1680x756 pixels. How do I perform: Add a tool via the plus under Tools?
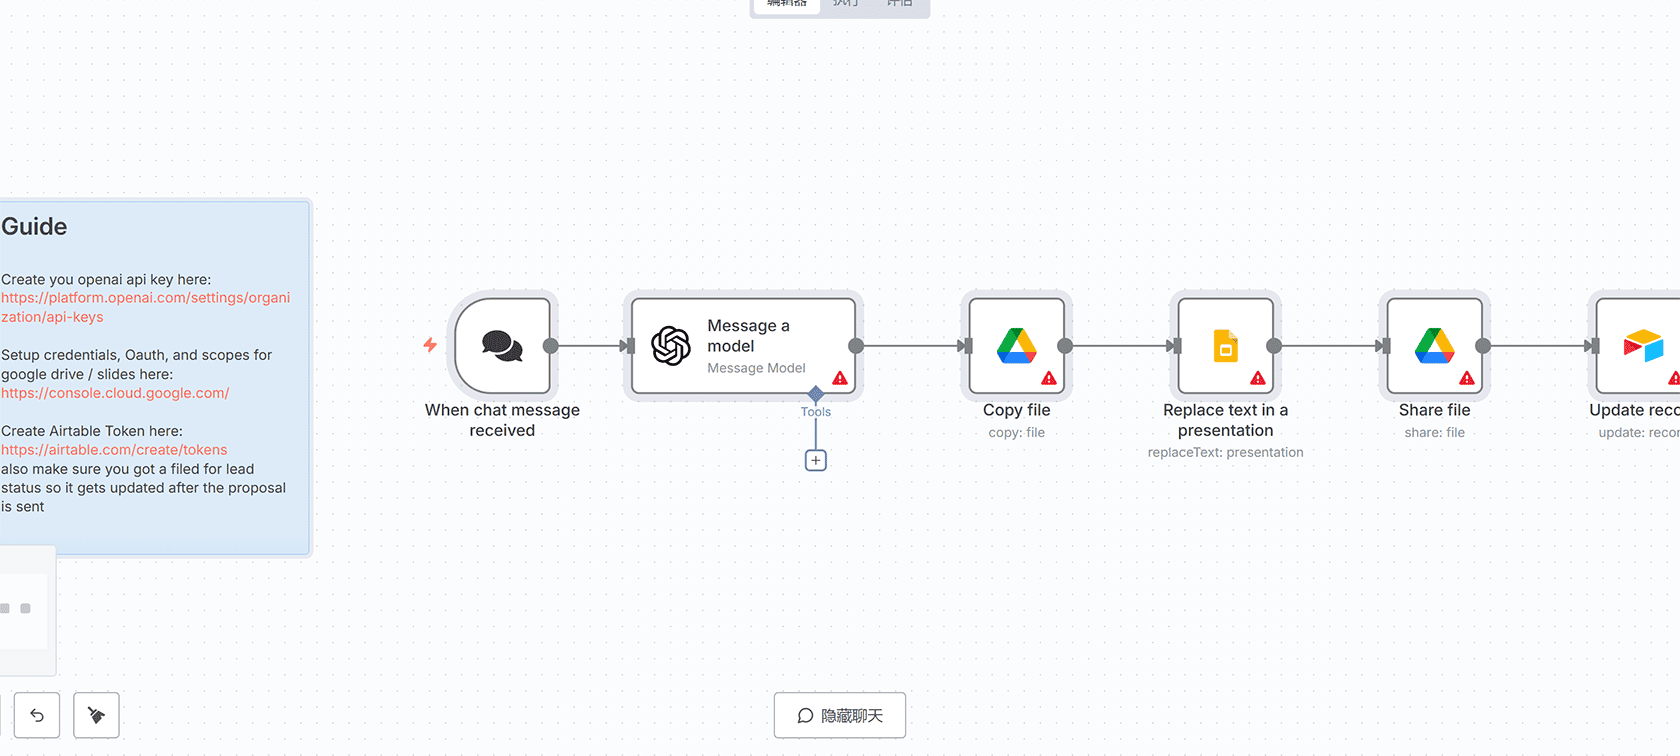point(816,461)
